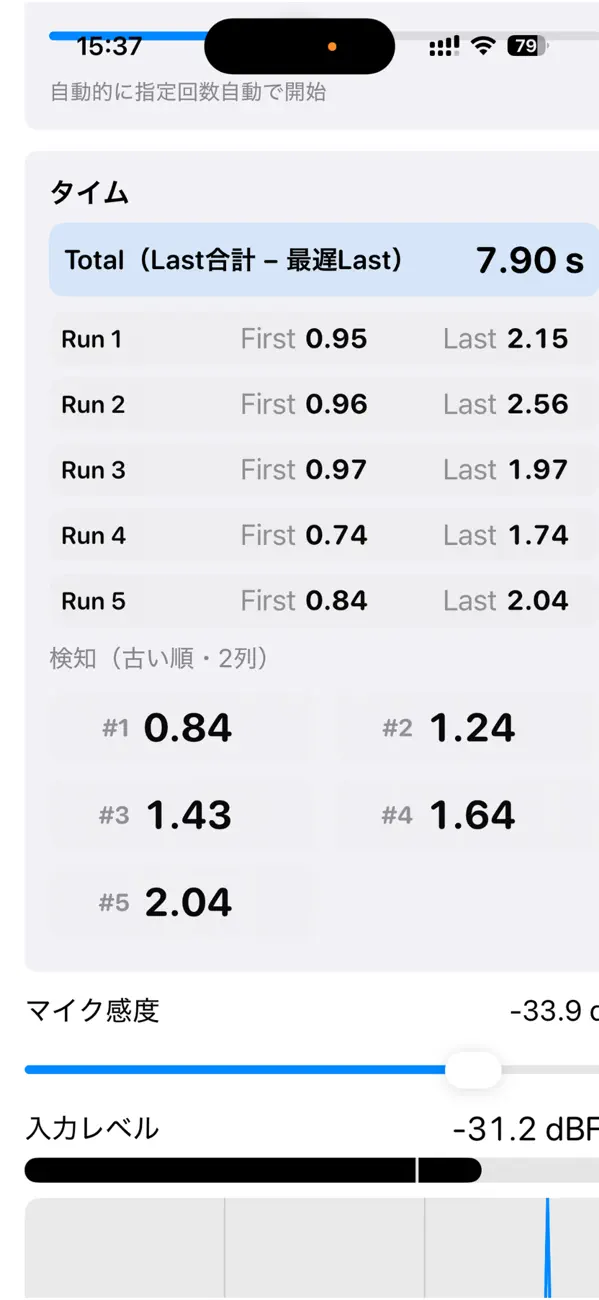Tap the Run 4 entry
The image size is (599, 1300).
pyautogui.click(x=300, y=535)
